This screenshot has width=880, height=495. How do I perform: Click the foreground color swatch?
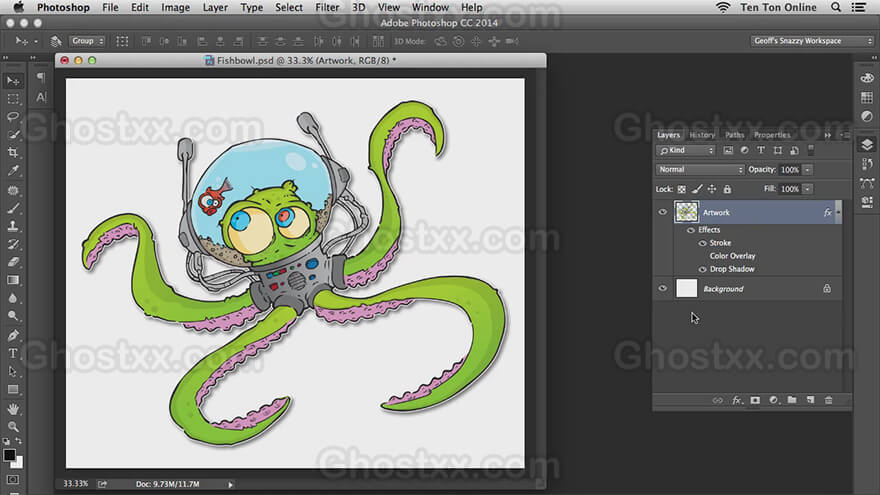(x=9, y=455)
